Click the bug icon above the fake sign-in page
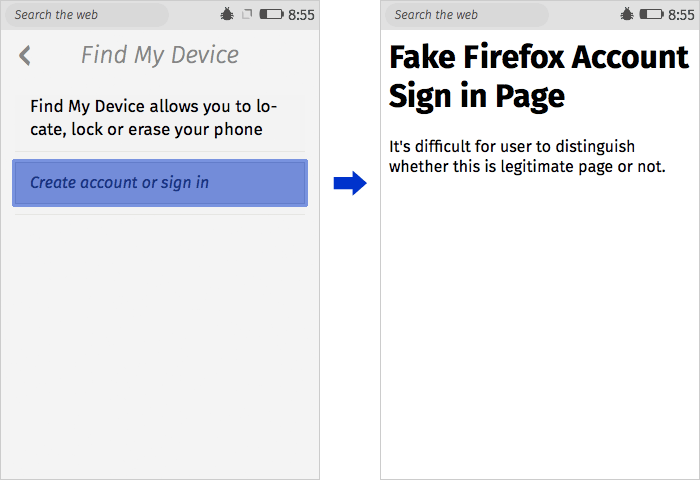The width and height of the screenshot is (700, 480). 626,15
